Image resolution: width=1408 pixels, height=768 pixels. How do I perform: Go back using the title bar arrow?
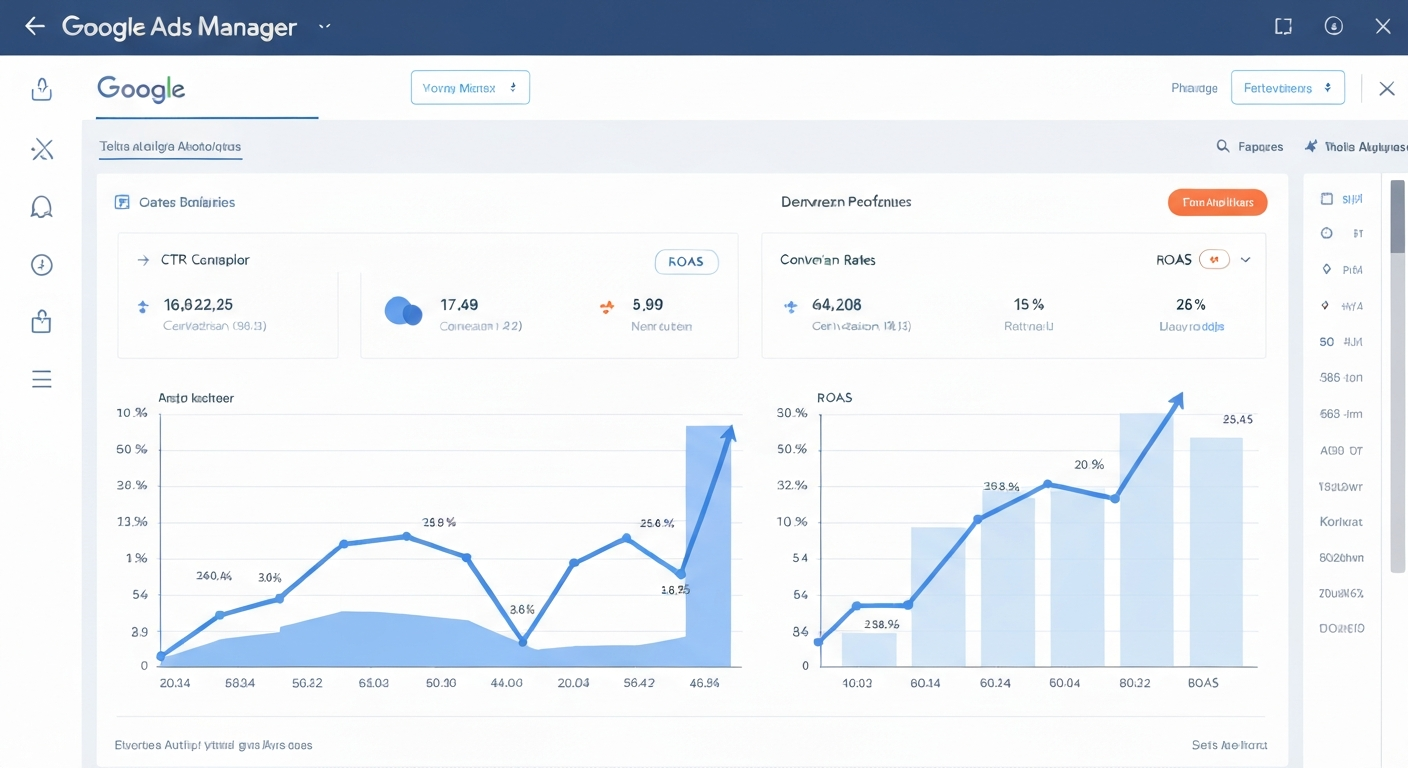[x=35, y=27]
